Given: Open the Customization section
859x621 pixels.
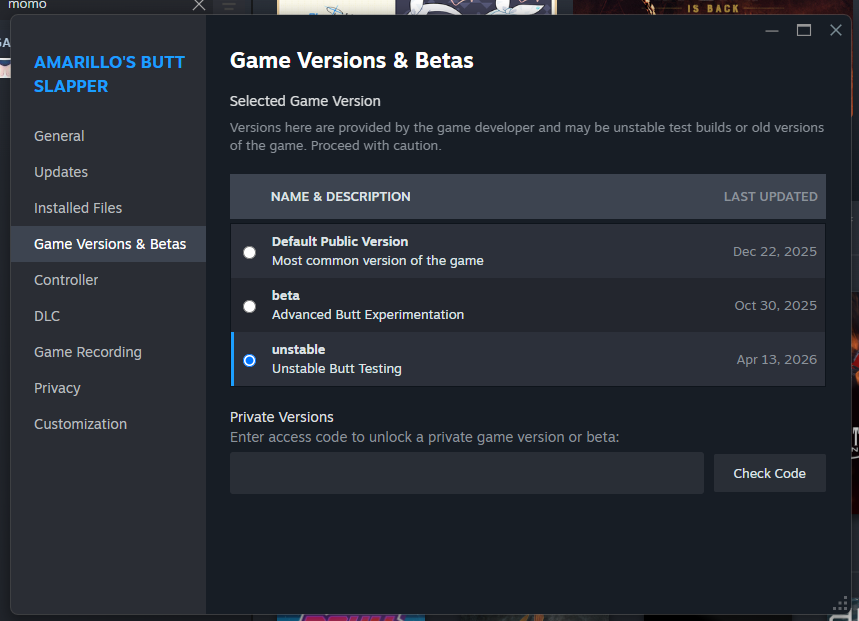Looking at the screenshot, I should point(80,424).
